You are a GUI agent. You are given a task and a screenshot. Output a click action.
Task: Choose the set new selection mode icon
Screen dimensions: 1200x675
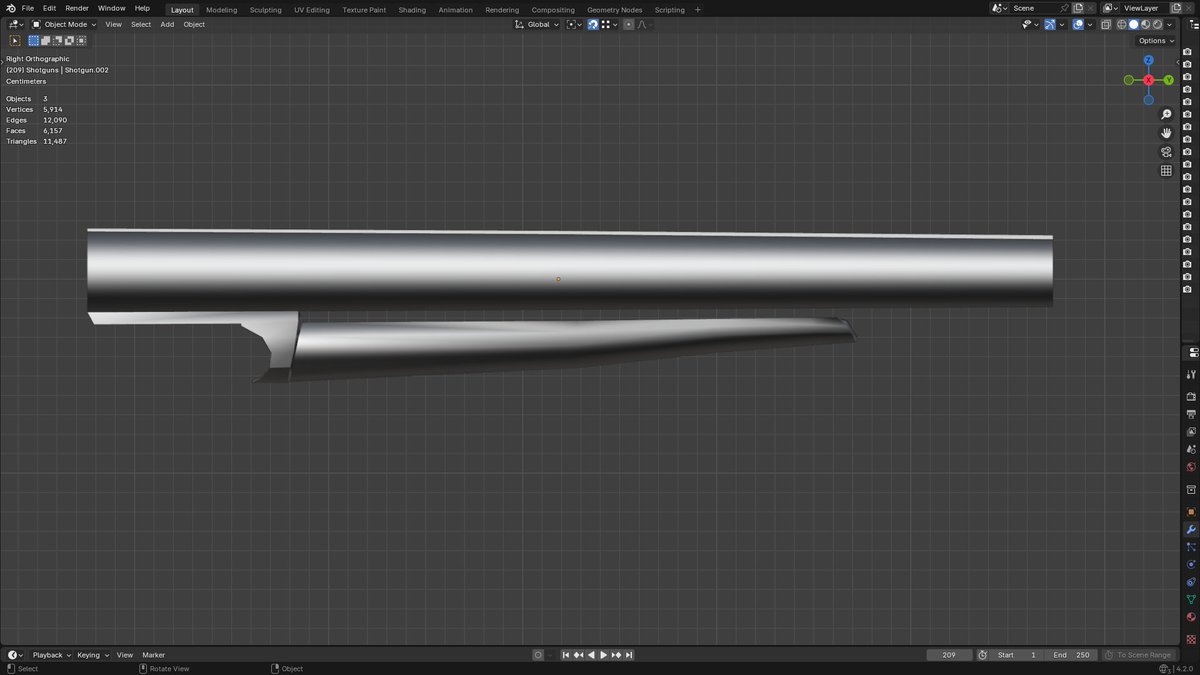tap(34, 40)
